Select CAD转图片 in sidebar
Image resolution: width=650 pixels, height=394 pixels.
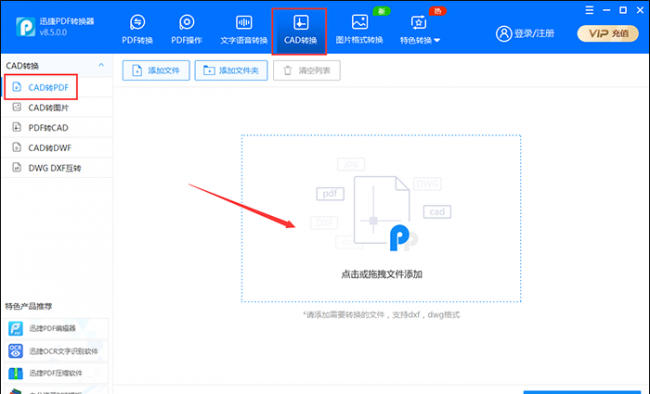tap(57, 107)
